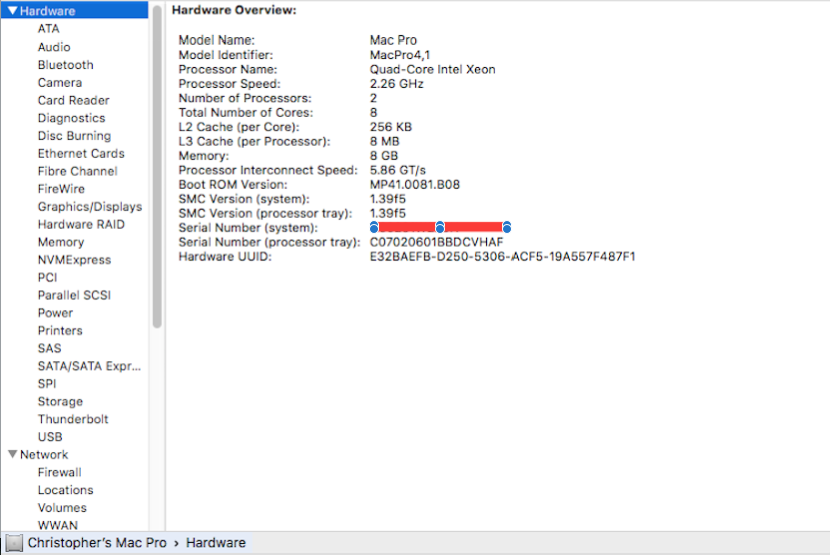Click the Mac Pro model name value
The height and width of the screenshot is (555, 830).
[x=393, y=40]
